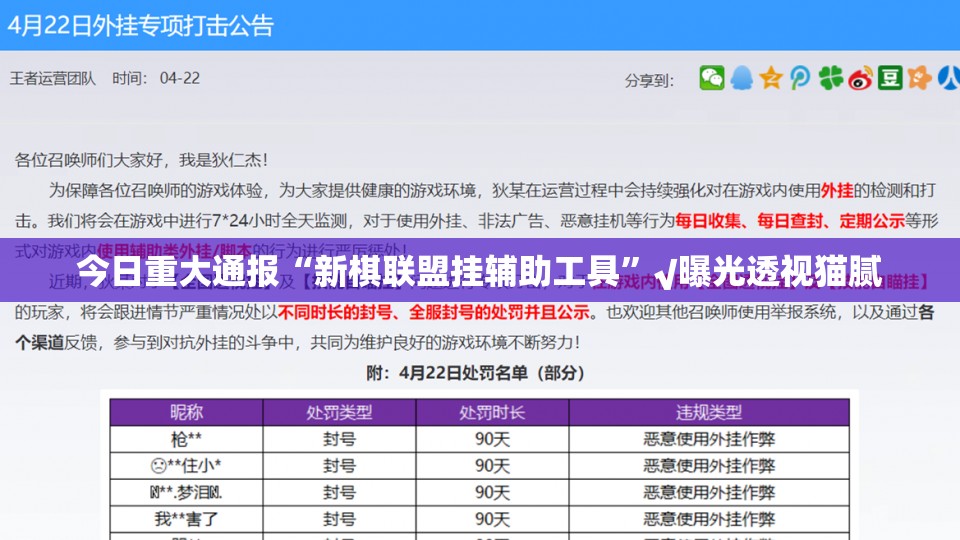Select the 违规类型 column header

click(709, 412)
